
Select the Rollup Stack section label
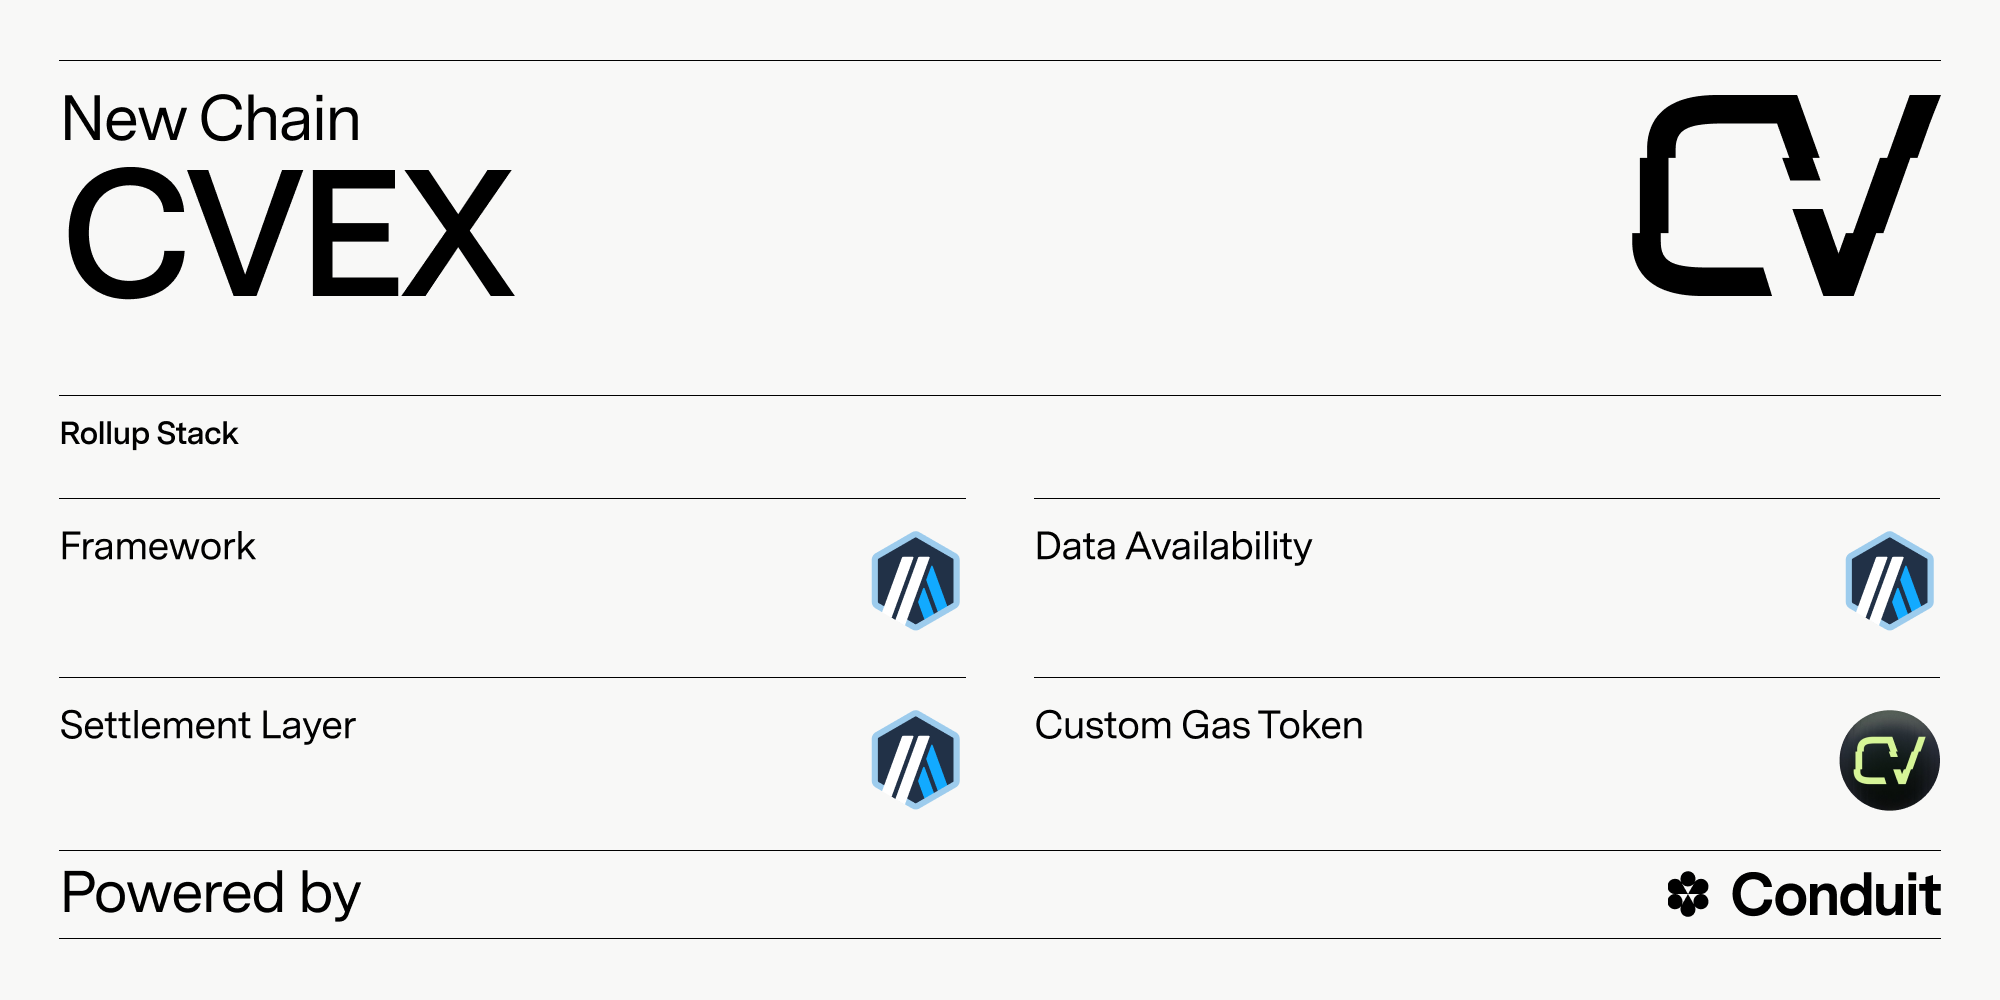(149, 434)
